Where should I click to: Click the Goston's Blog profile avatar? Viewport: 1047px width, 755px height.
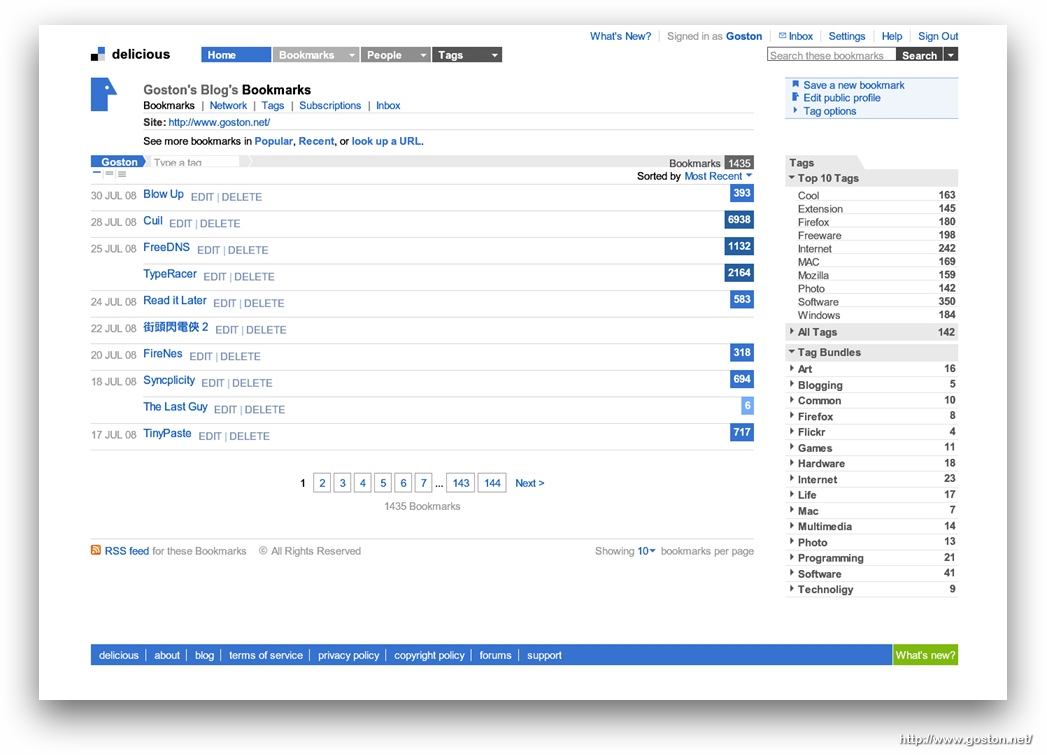click(x=103, y=94)
